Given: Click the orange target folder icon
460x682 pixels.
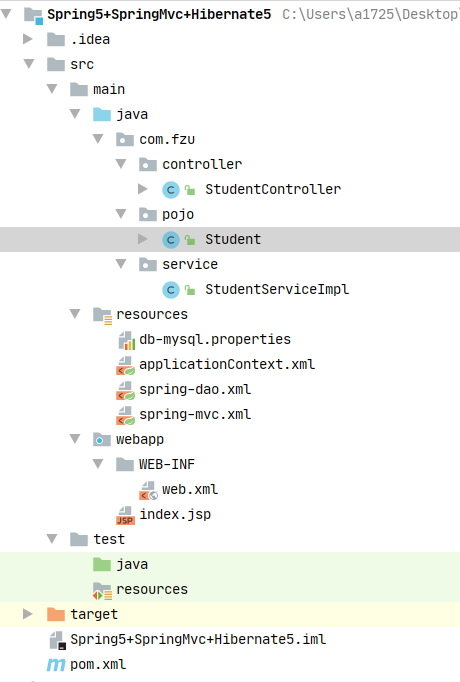Looking at the screenshot, I should [x=56, y=615].
